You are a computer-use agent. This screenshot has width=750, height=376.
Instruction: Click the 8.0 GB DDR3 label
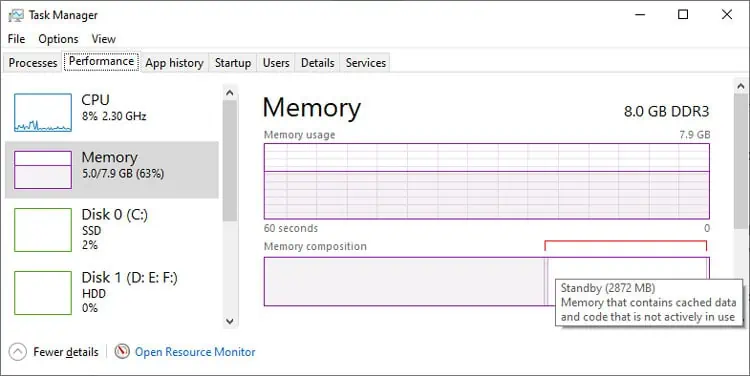(666, 111)
